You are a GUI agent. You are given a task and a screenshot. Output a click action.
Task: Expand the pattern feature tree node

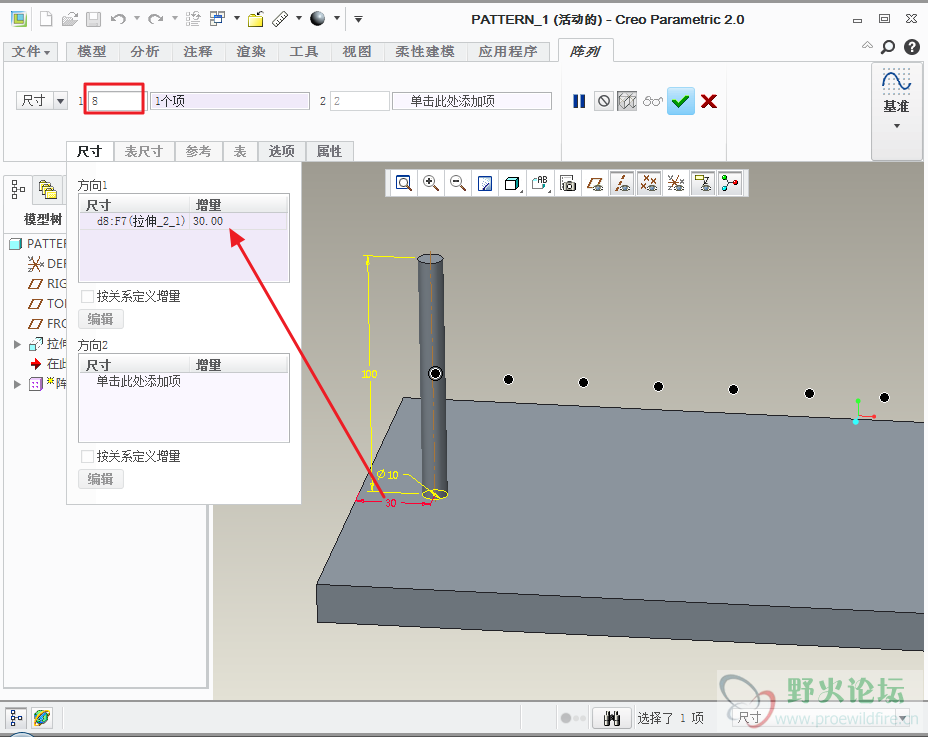point(17,384)
